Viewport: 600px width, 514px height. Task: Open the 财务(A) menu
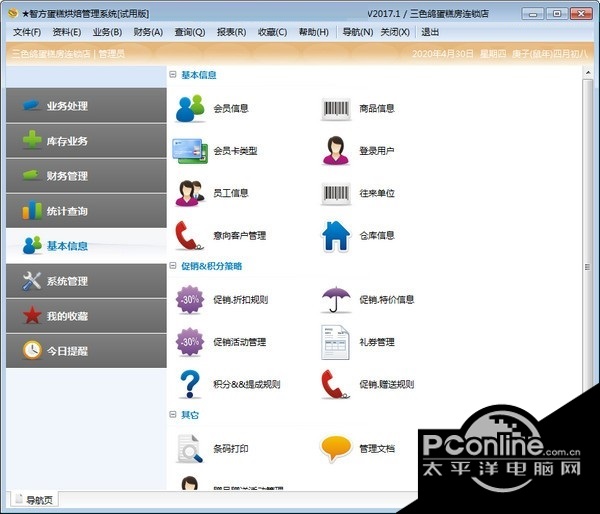pos(148,32)
